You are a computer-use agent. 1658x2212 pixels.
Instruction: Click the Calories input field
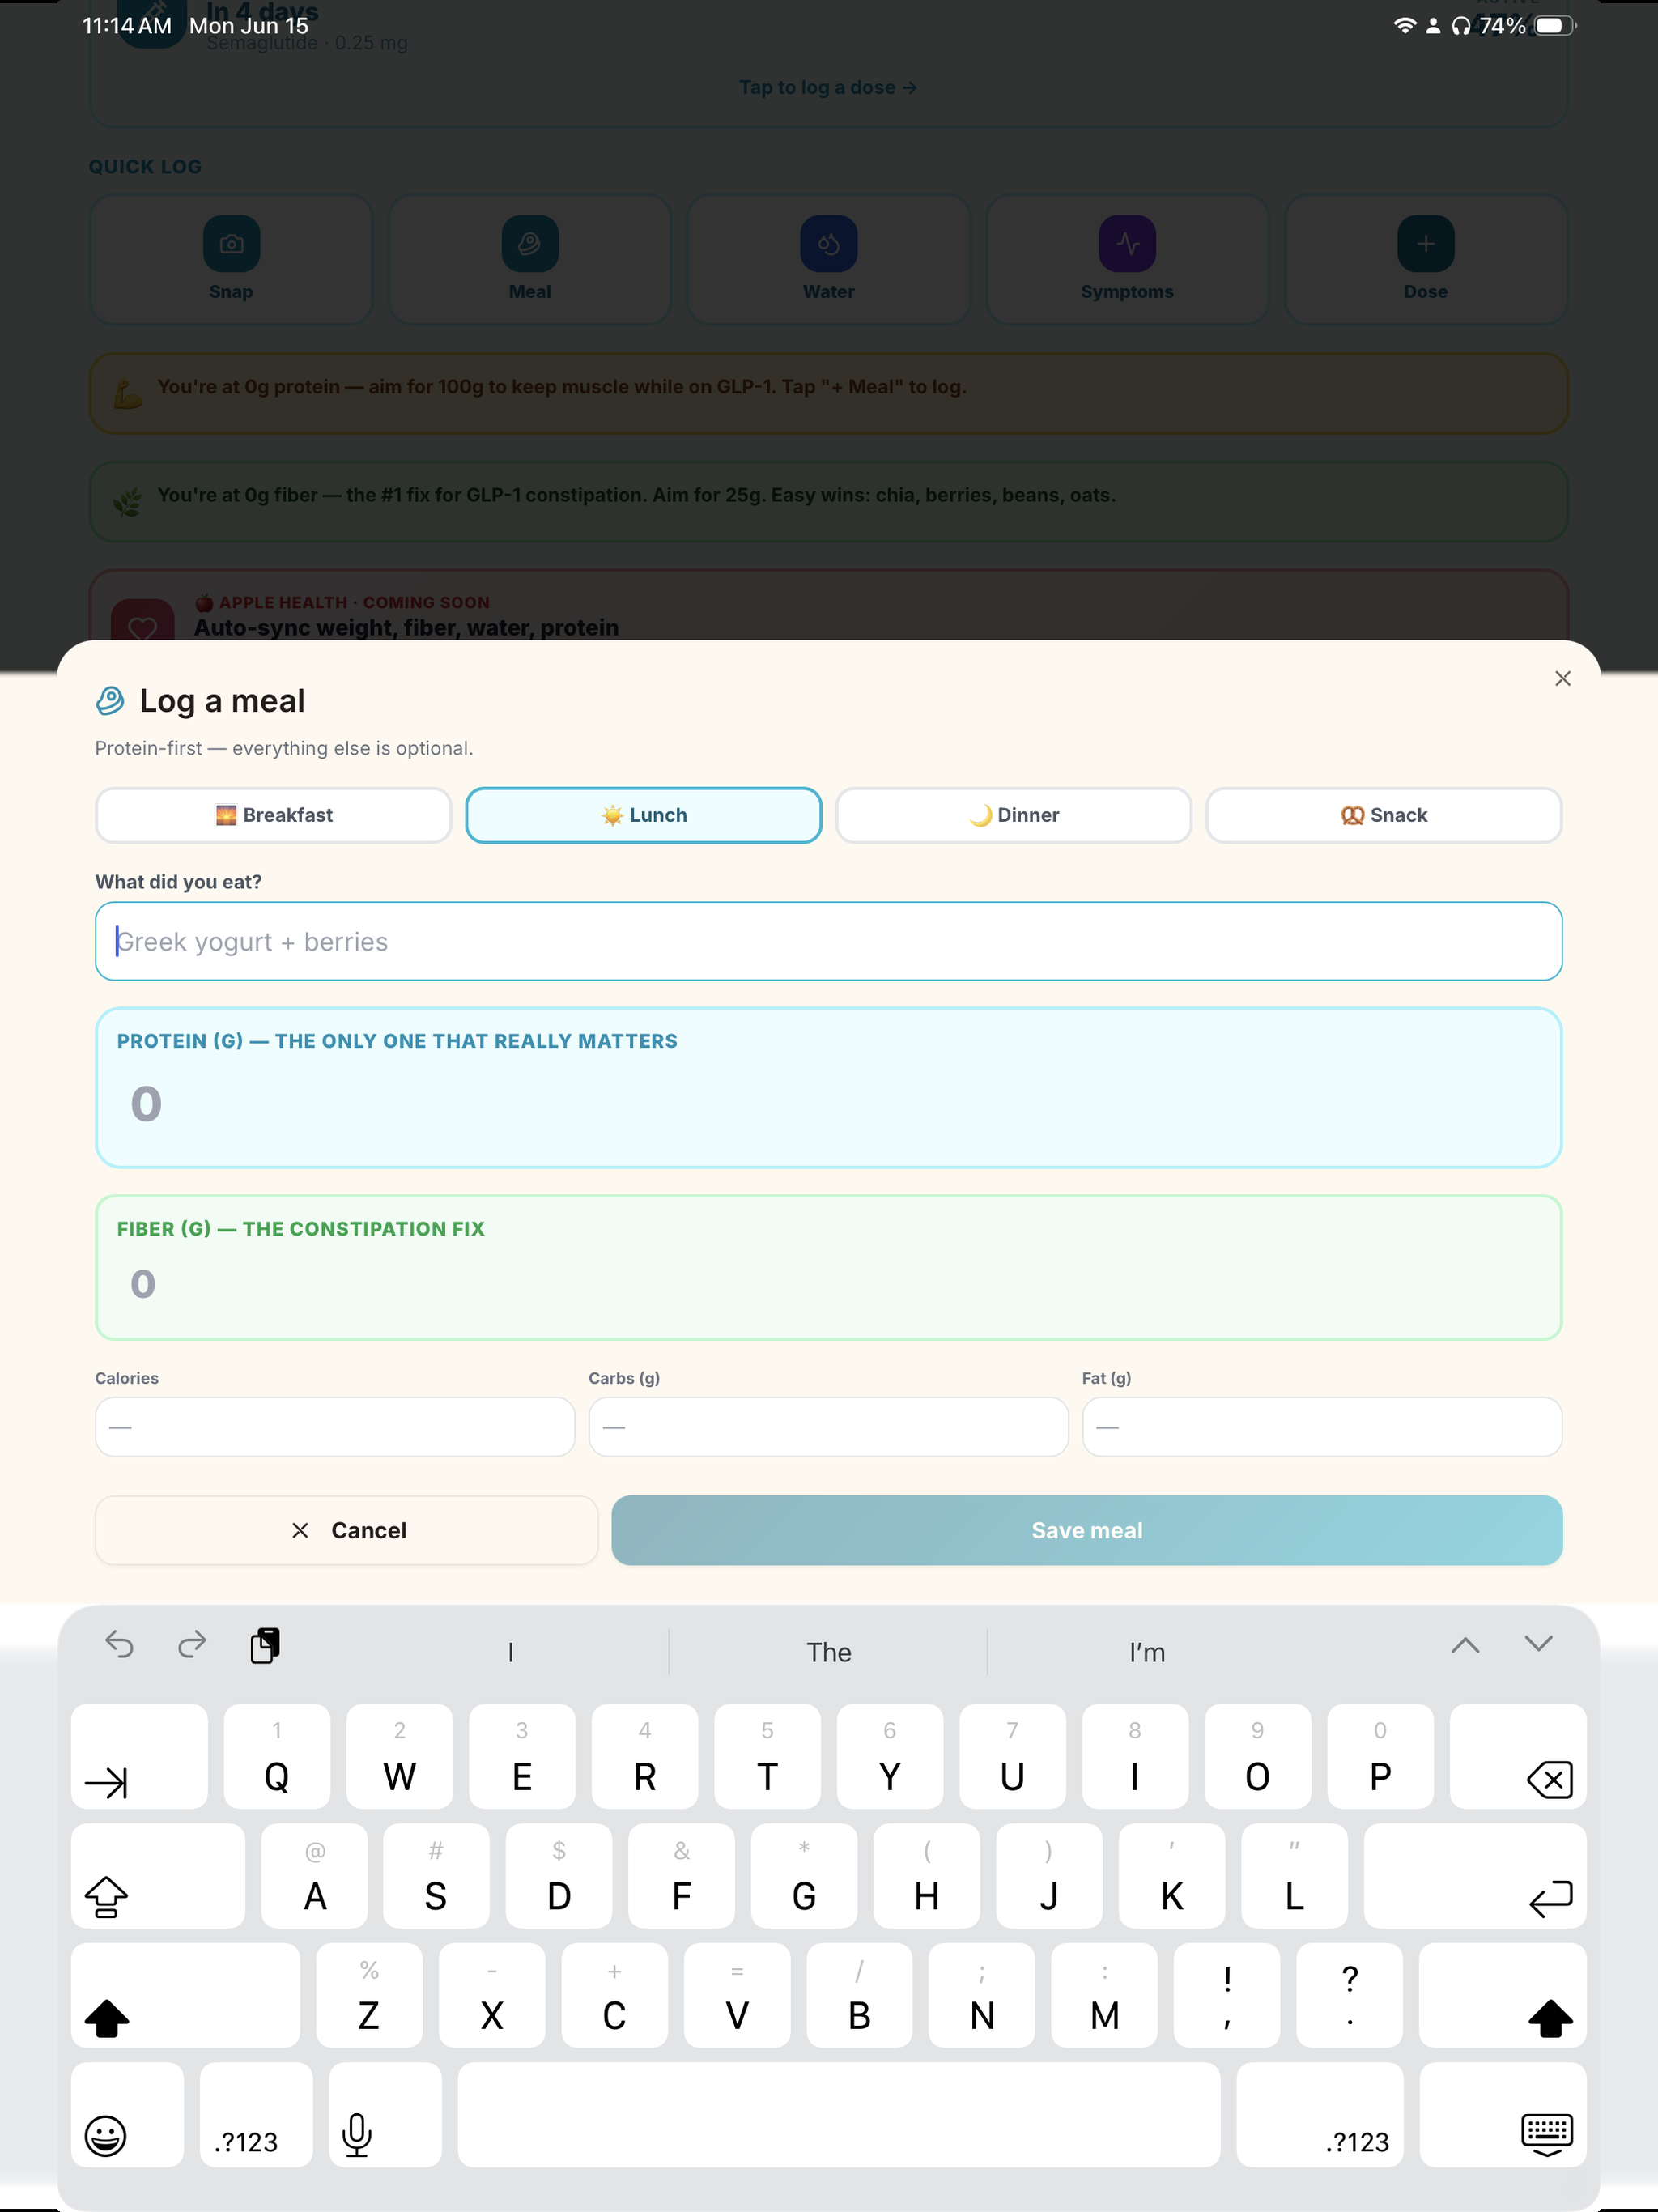335,1426
